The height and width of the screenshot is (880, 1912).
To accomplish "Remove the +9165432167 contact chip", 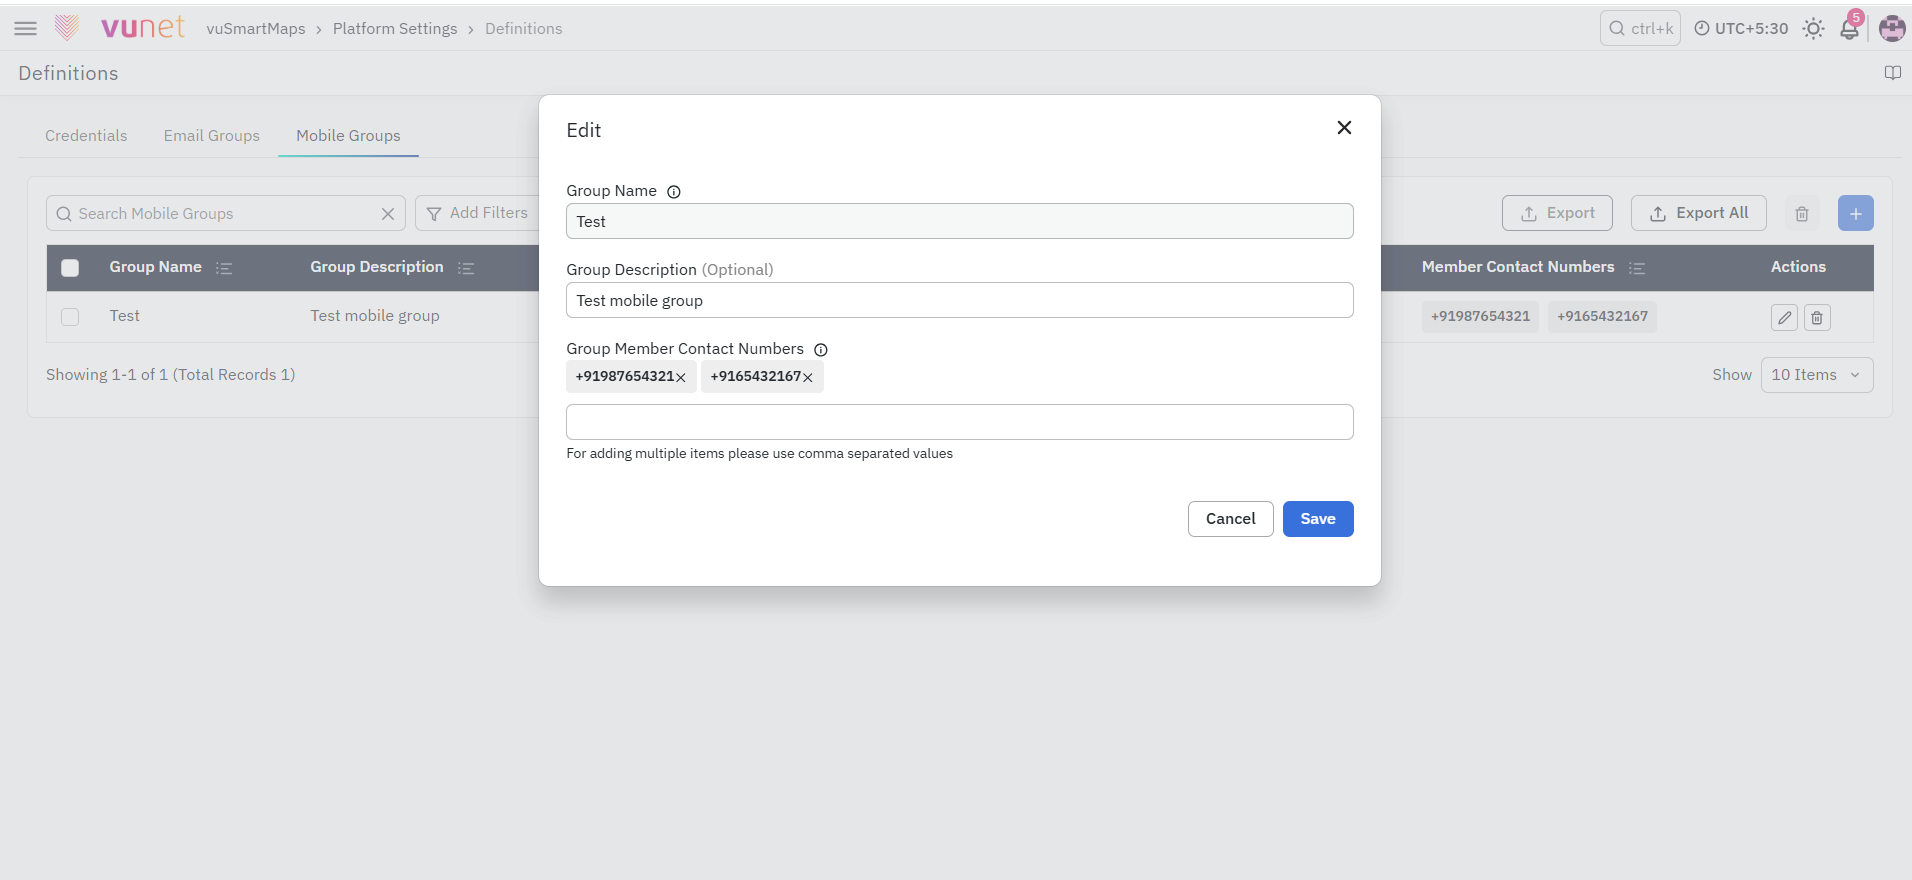I will 808,377.
